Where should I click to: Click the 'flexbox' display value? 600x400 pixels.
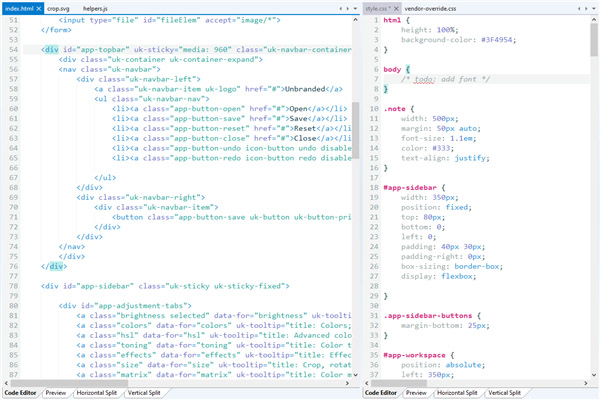[457, 276]
